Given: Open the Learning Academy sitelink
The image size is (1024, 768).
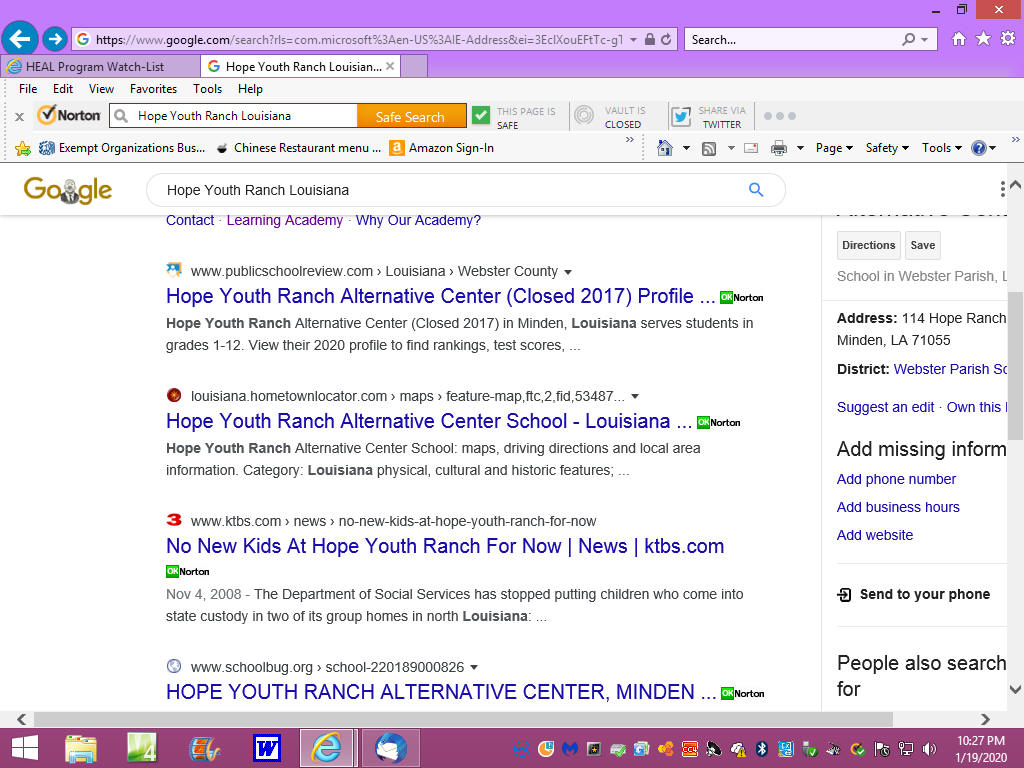Looking at the screenshot, I should tap(285, 220).
